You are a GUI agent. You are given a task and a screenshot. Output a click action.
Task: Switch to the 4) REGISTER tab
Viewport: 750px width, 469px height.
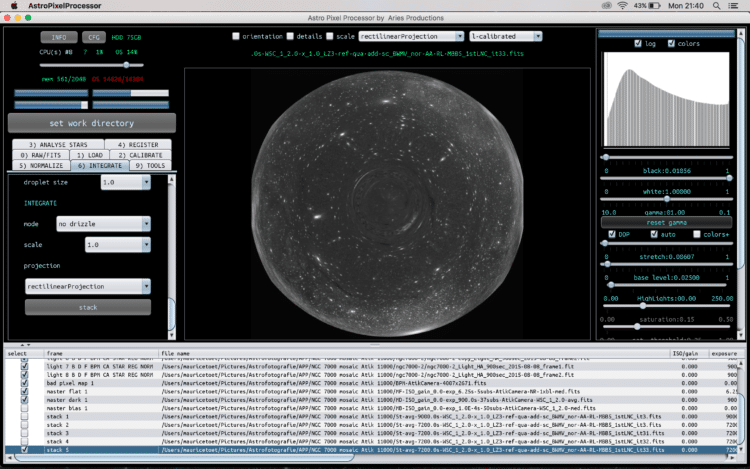[x=138, y=144]
